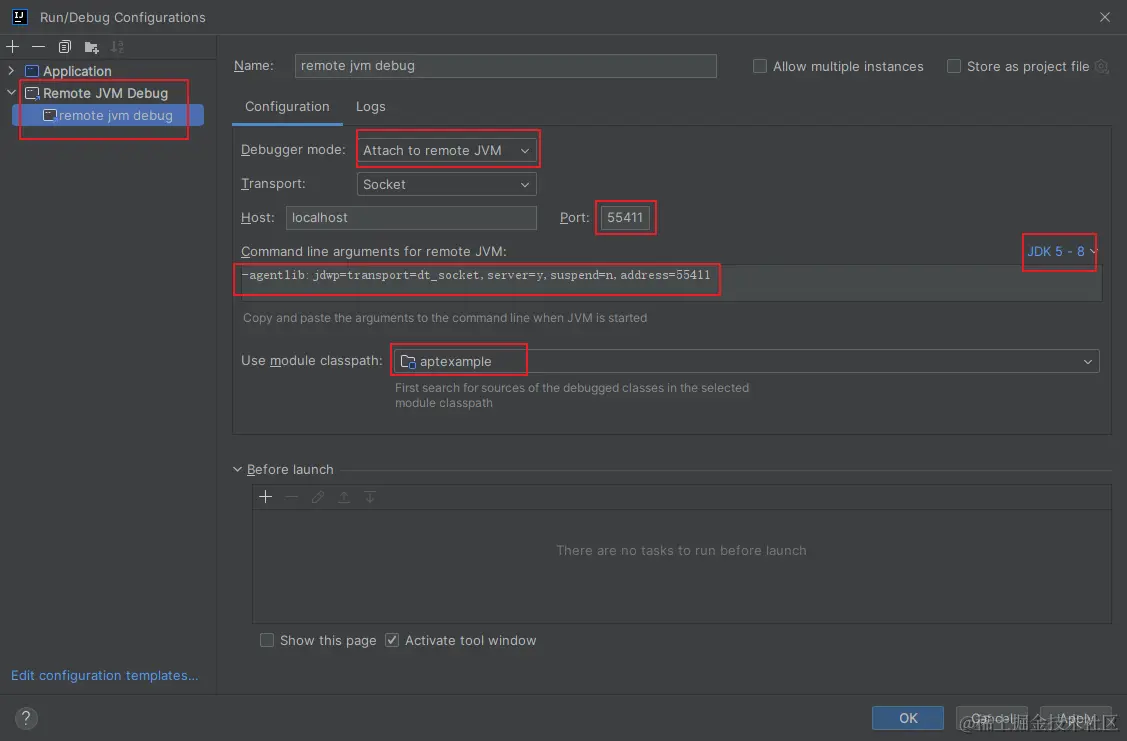Click the help question mark icon
The height and width of the screenshot is (741, 1127).
point(27,717)
